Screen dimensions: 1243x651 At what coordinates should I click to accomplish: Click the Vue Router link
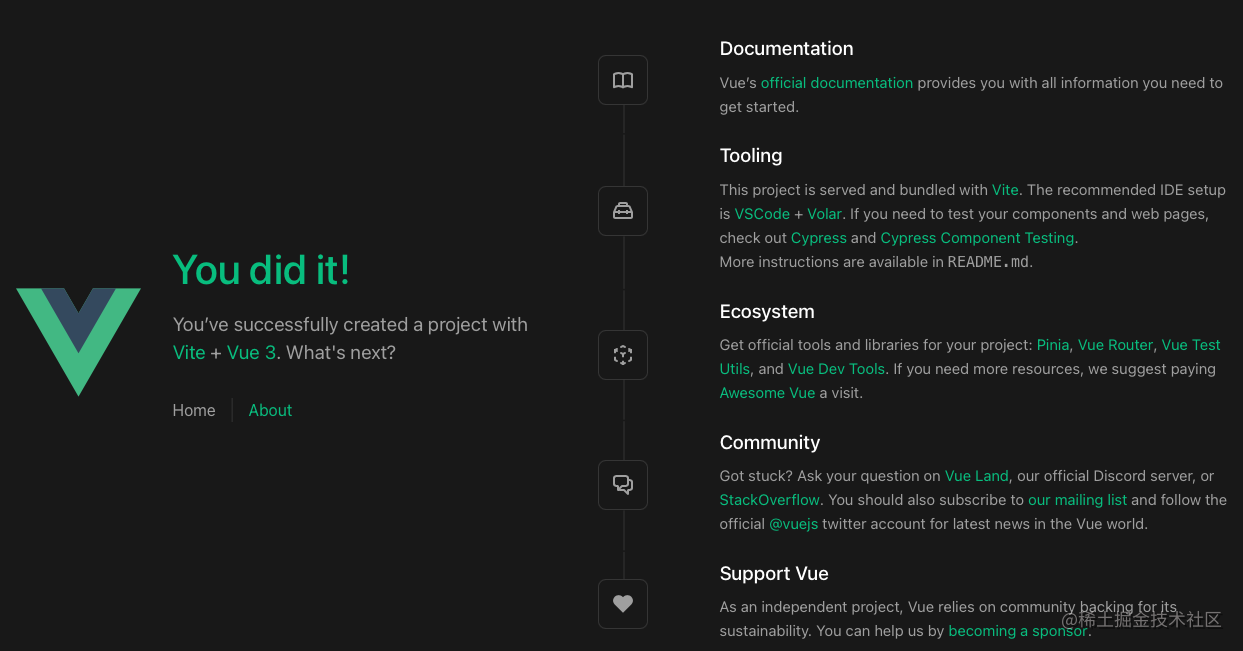pos(1115,344)
